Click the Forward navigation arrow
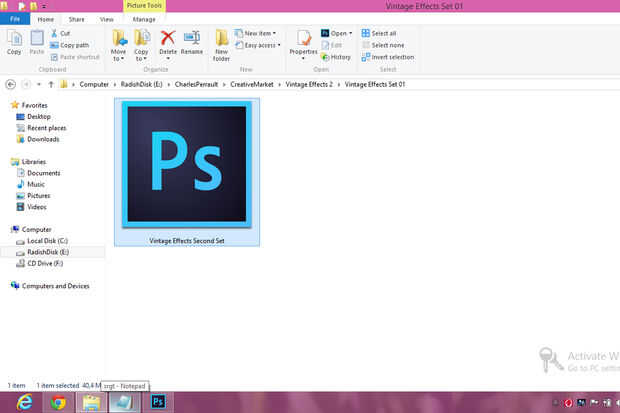The image size is (620, 413). pyautogui.click(x=26, y=84)
